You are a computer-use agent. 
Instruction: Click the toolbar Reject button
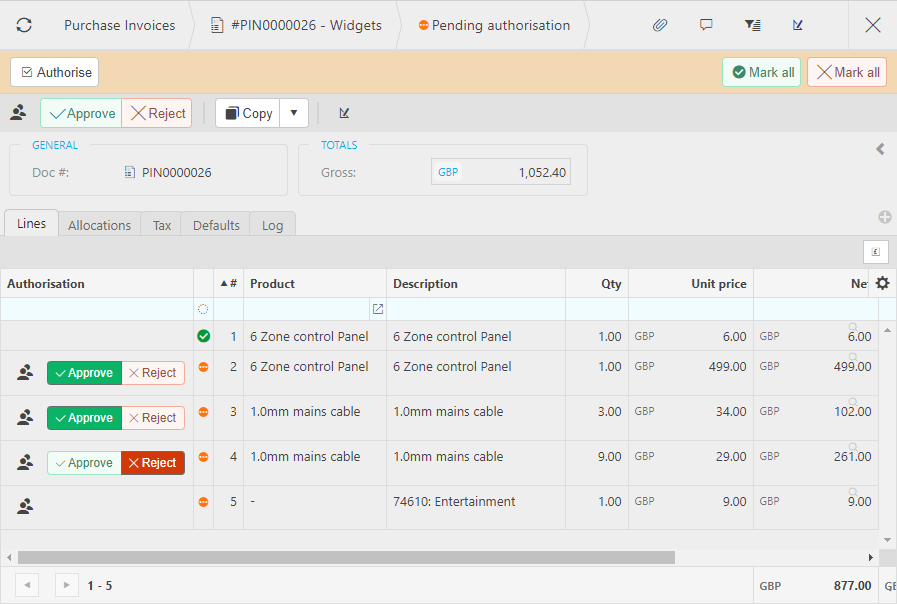click(x=157, y=113)
